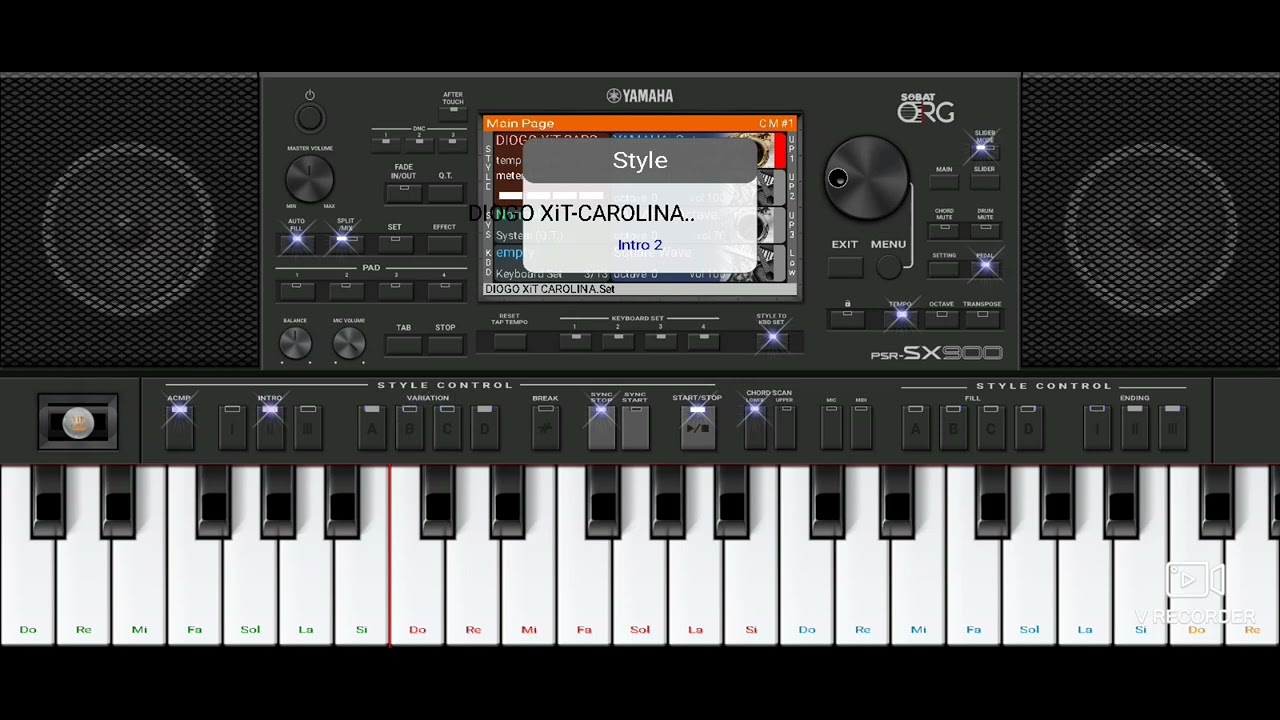
Task: Select Intro I button
Action: 232,428
